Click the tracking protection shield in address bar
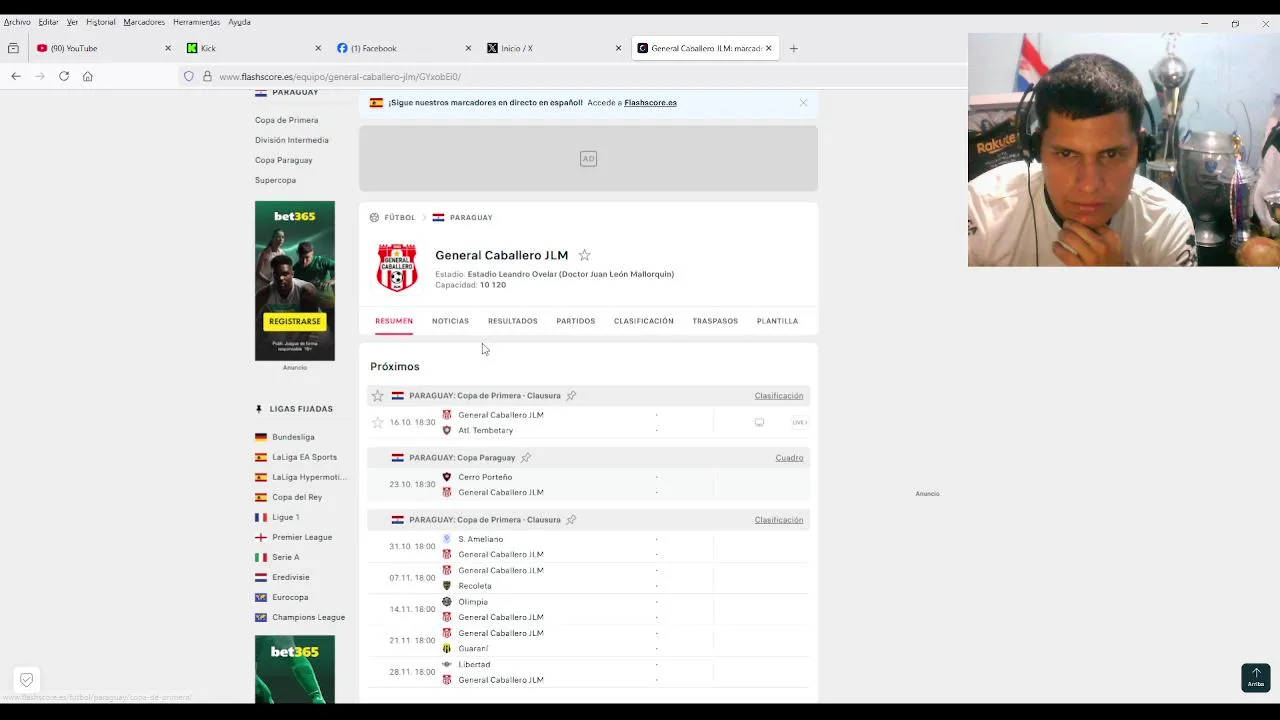This screenshot has width=1280, height=720. pyautogui.click(x=189, y=76)
